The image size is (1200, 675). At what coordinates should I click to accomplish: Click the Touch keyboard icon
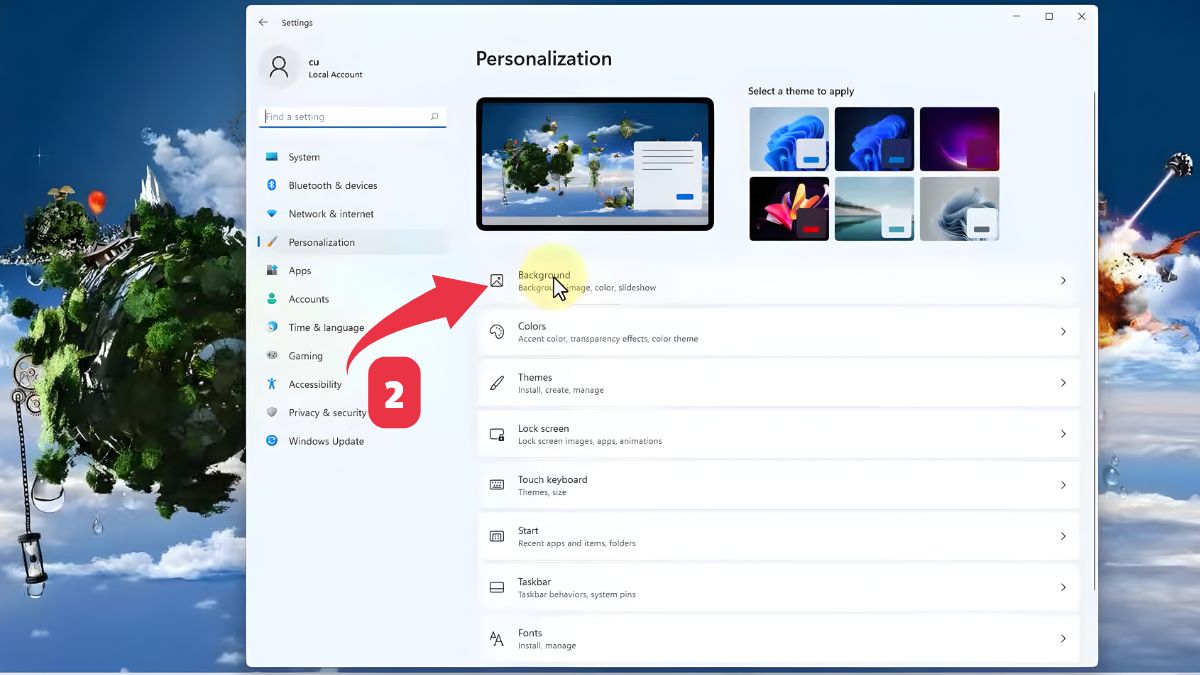(497, 485)
